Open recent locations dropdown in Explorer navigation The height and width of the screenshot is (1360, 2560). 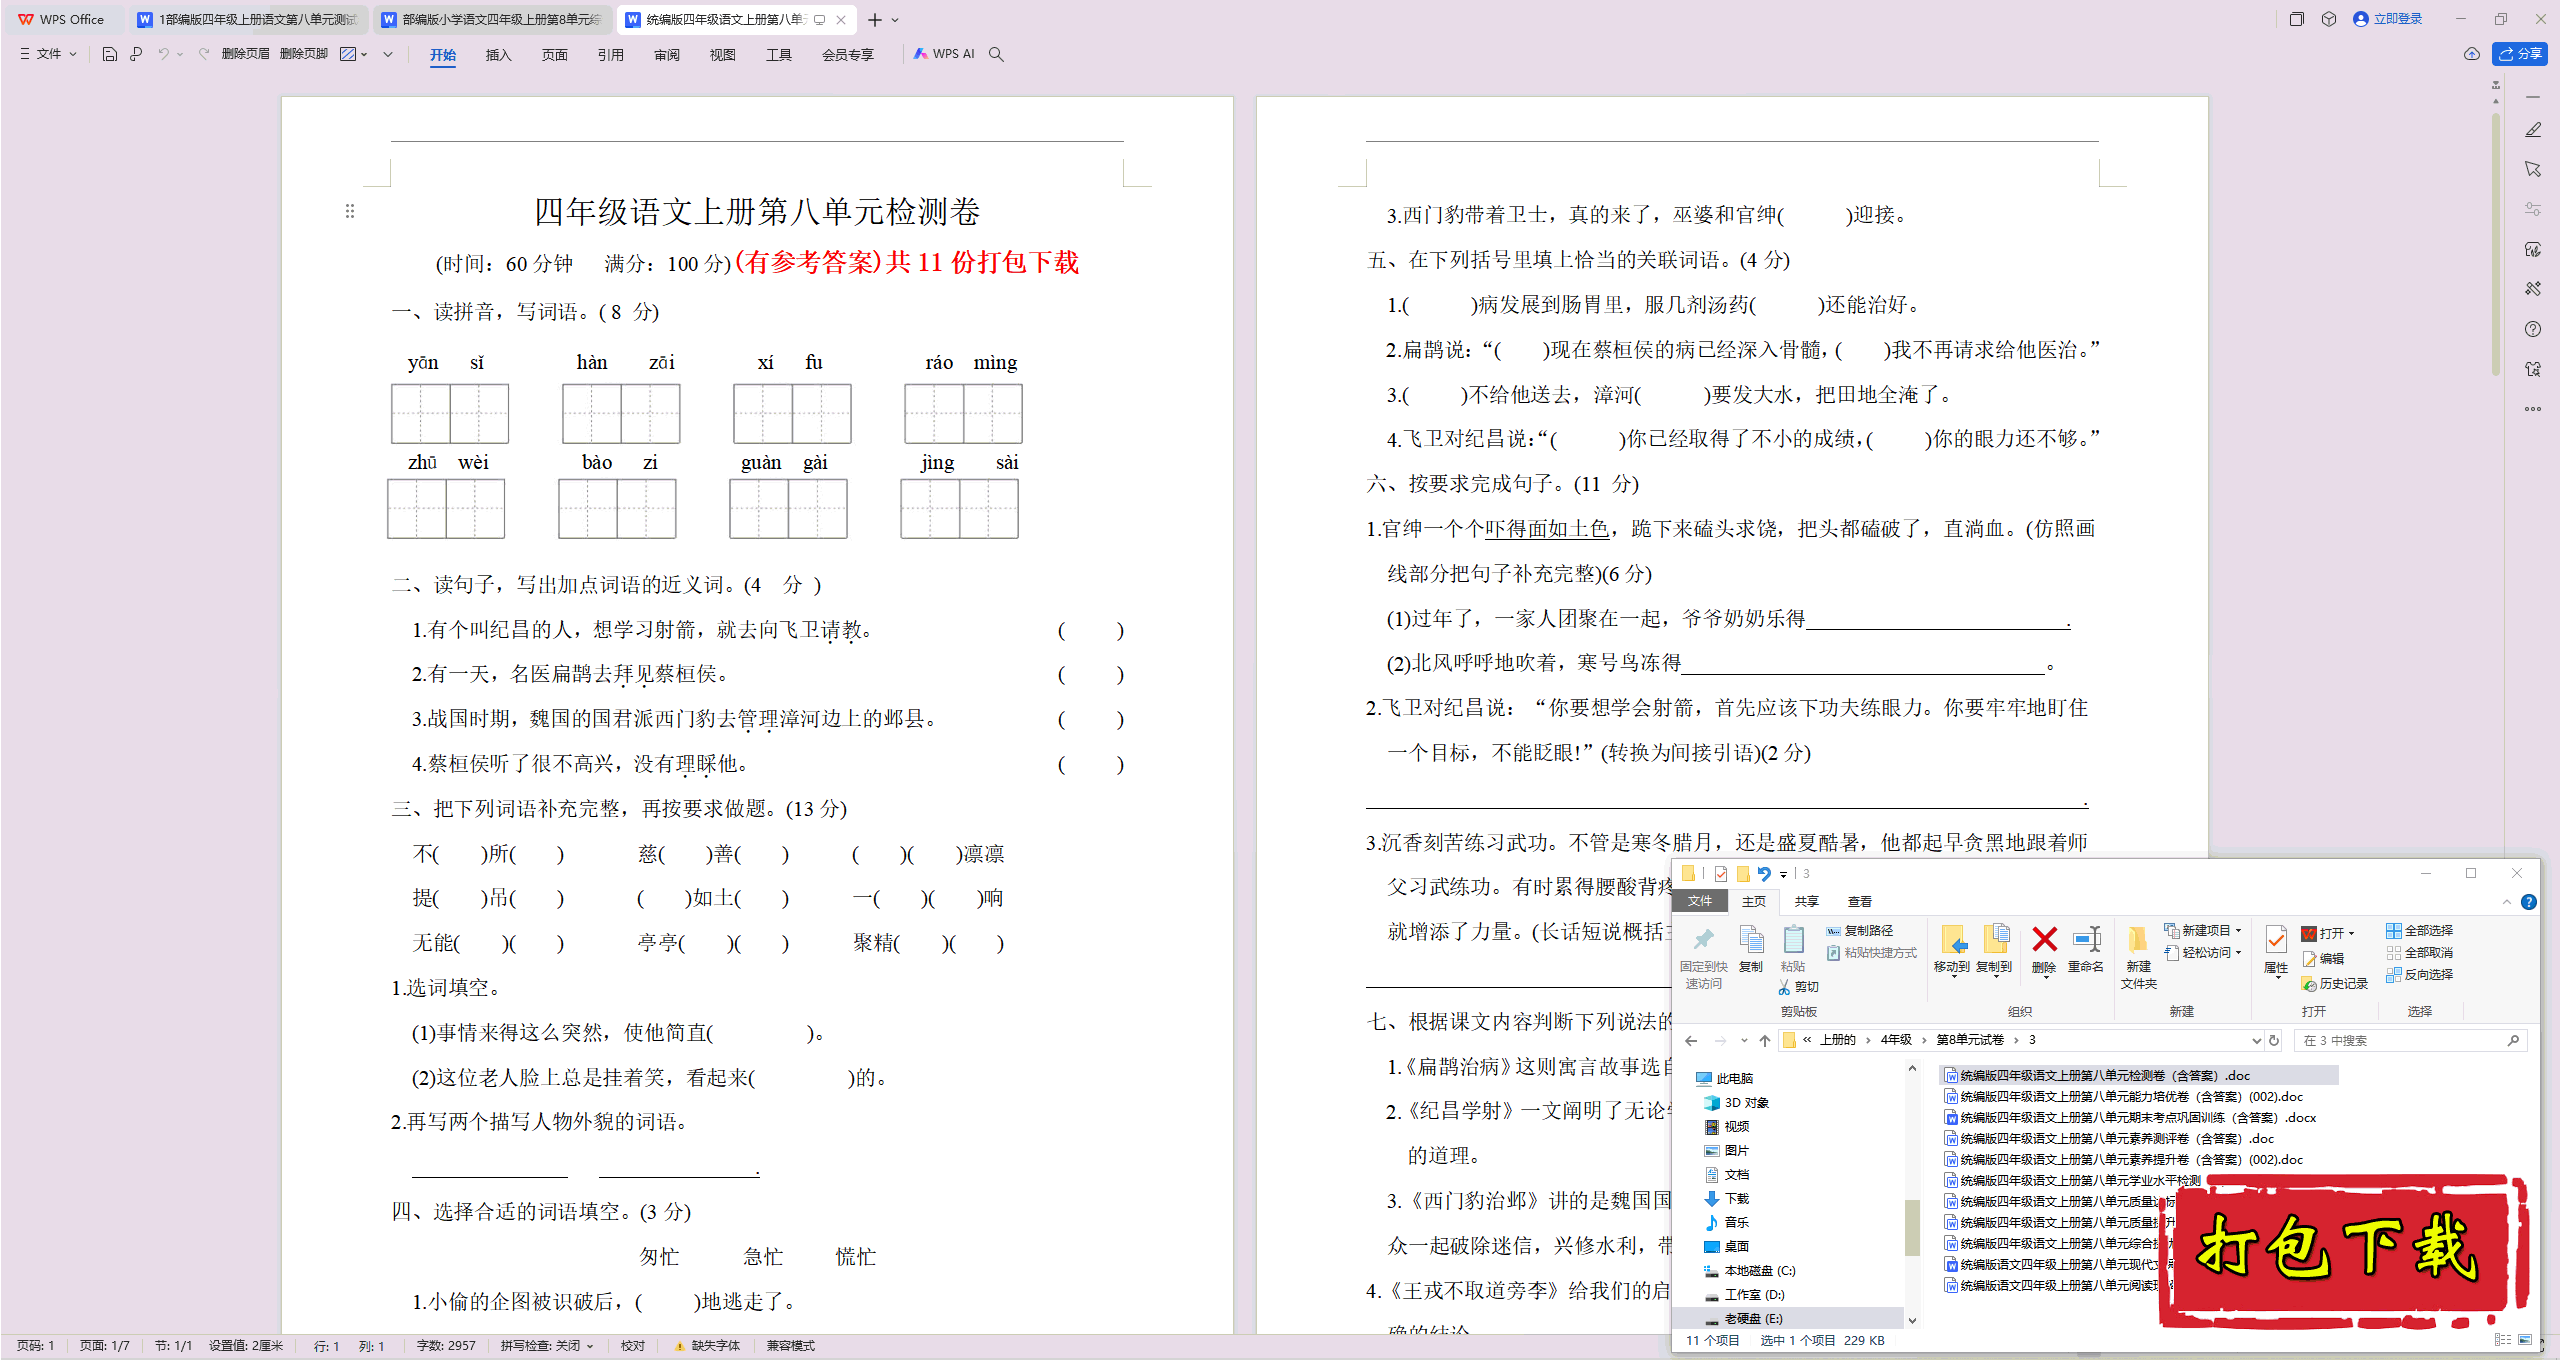tap(1744, 1041)
